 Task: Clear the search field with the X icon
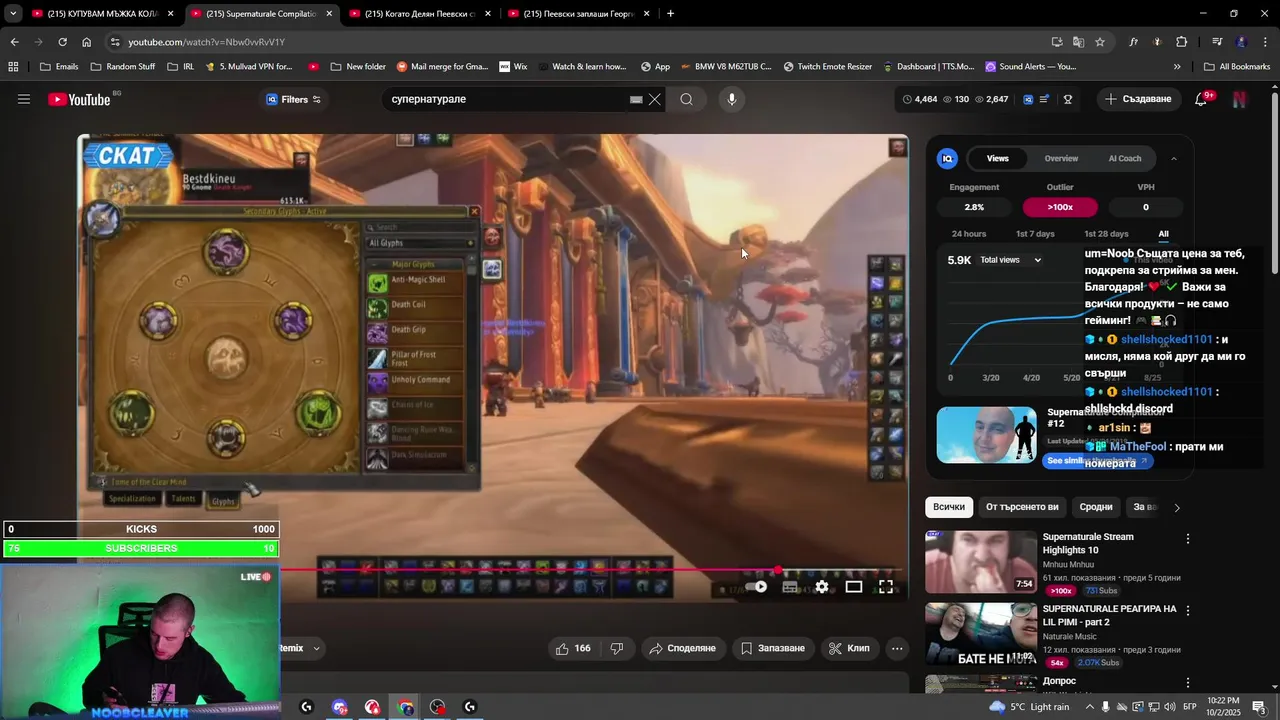[x=655, y=99]
